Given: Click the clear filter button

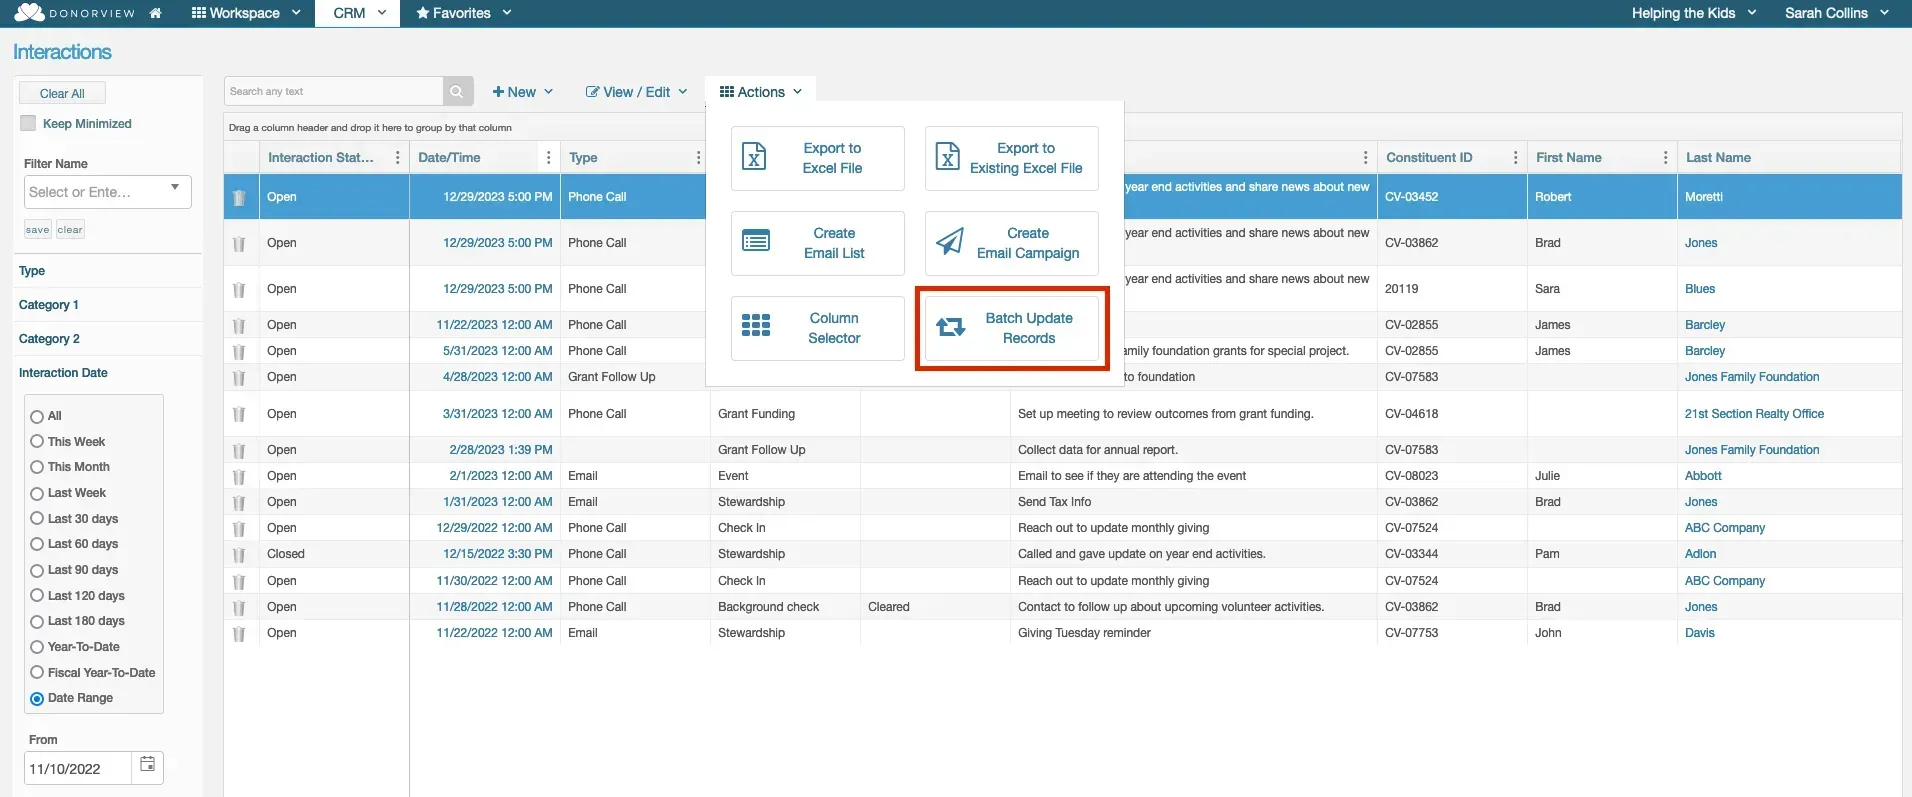Looking at the screenshot, I should (70, 229).
